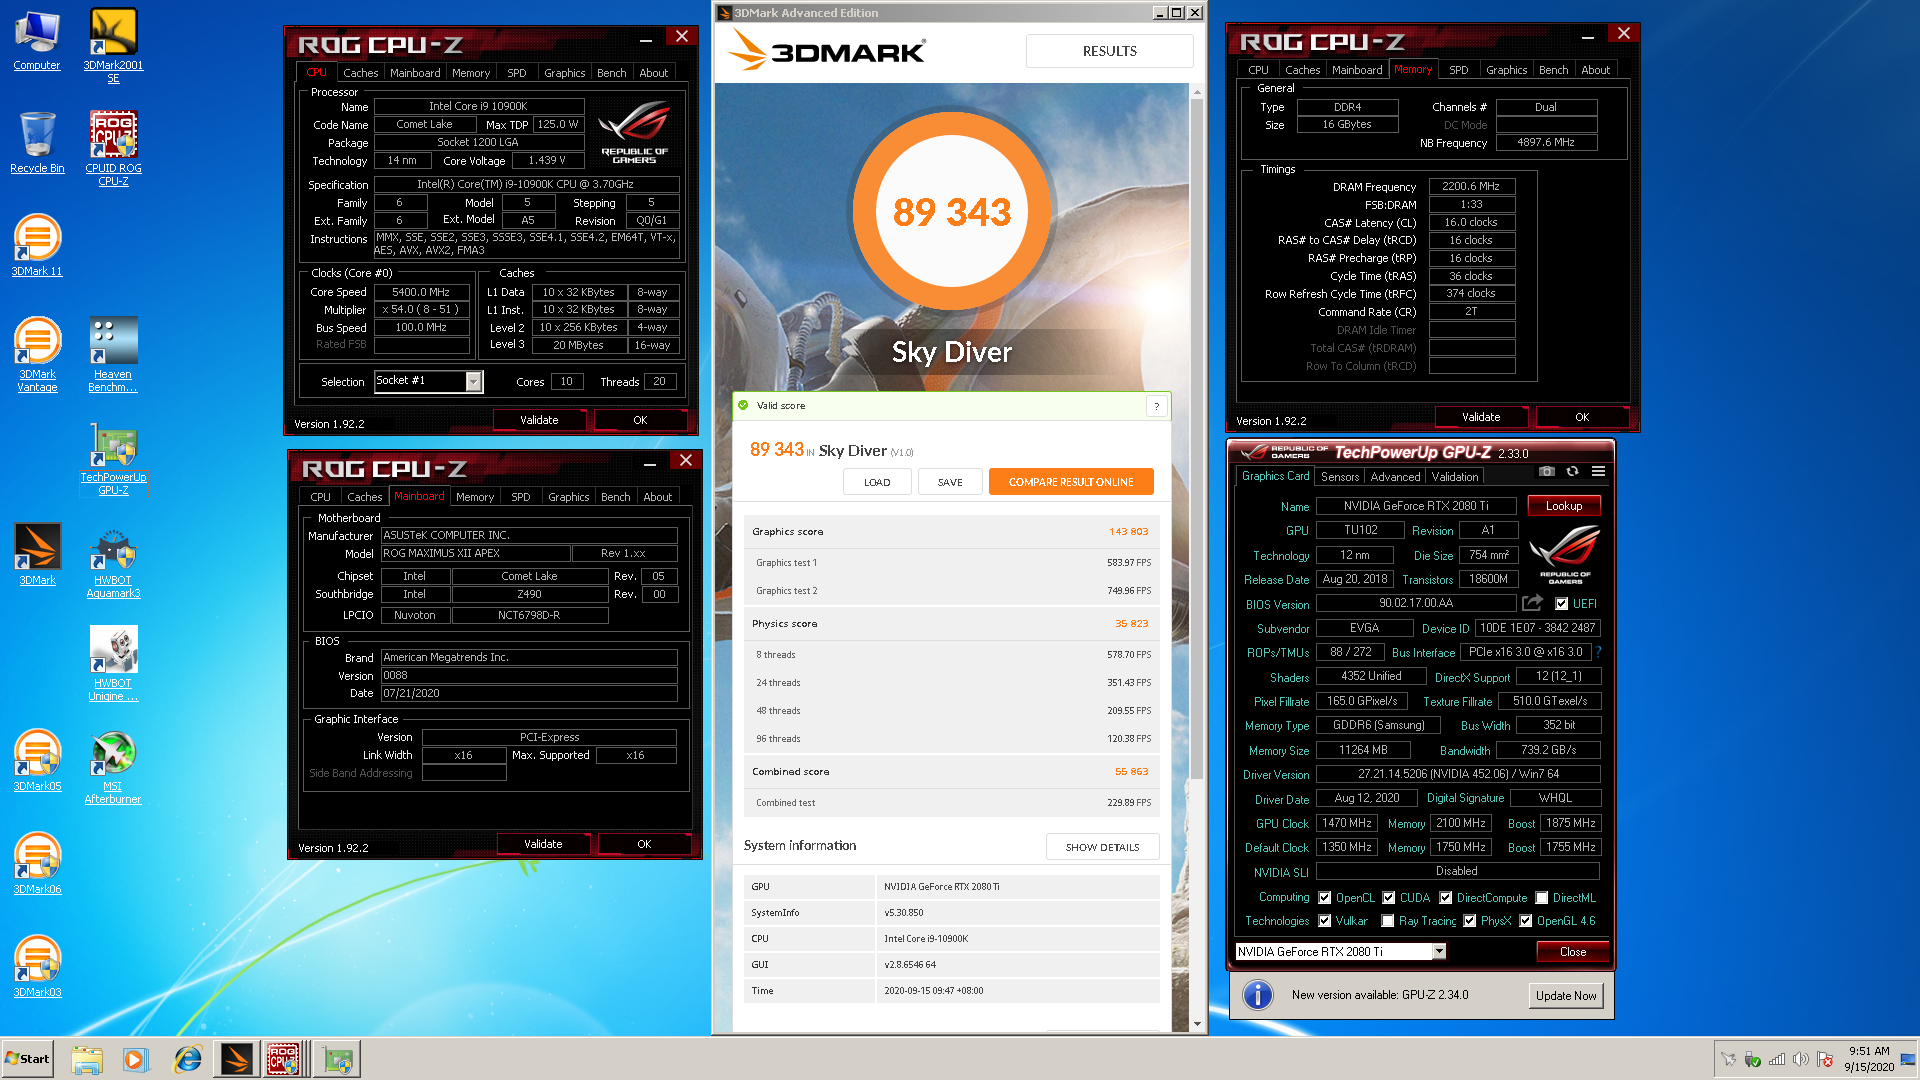The image size is (1920, 1080).
Task: Toggle CUDA checkbox in GPU-Z
Action: [1389, 898]
